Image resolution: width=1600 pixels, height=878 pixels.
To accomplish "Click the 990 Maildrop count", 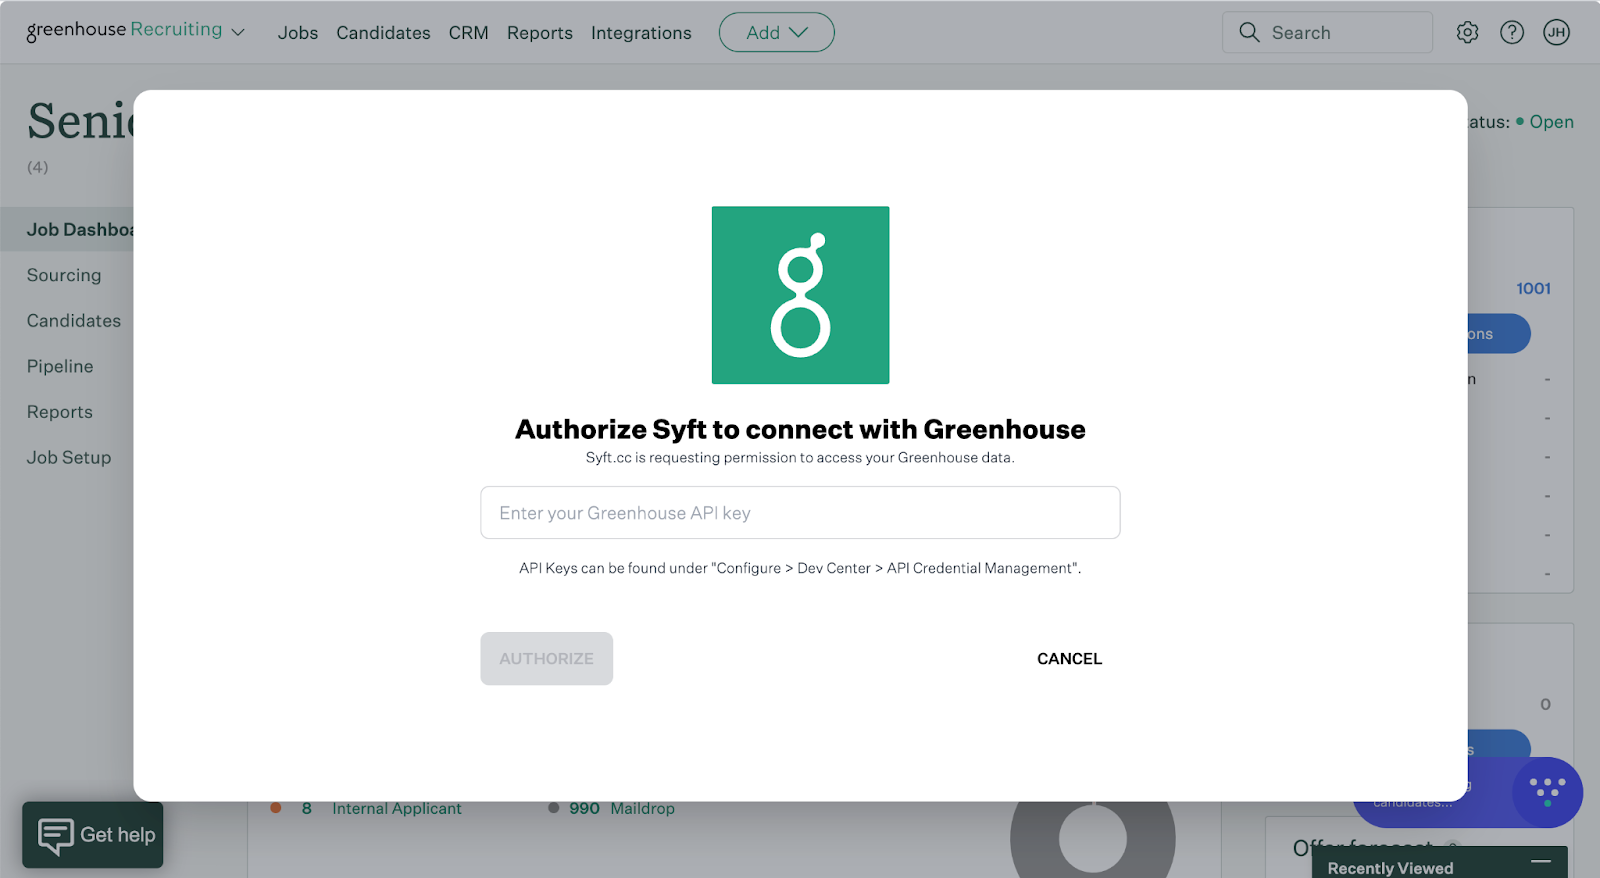I will [584, 808].
